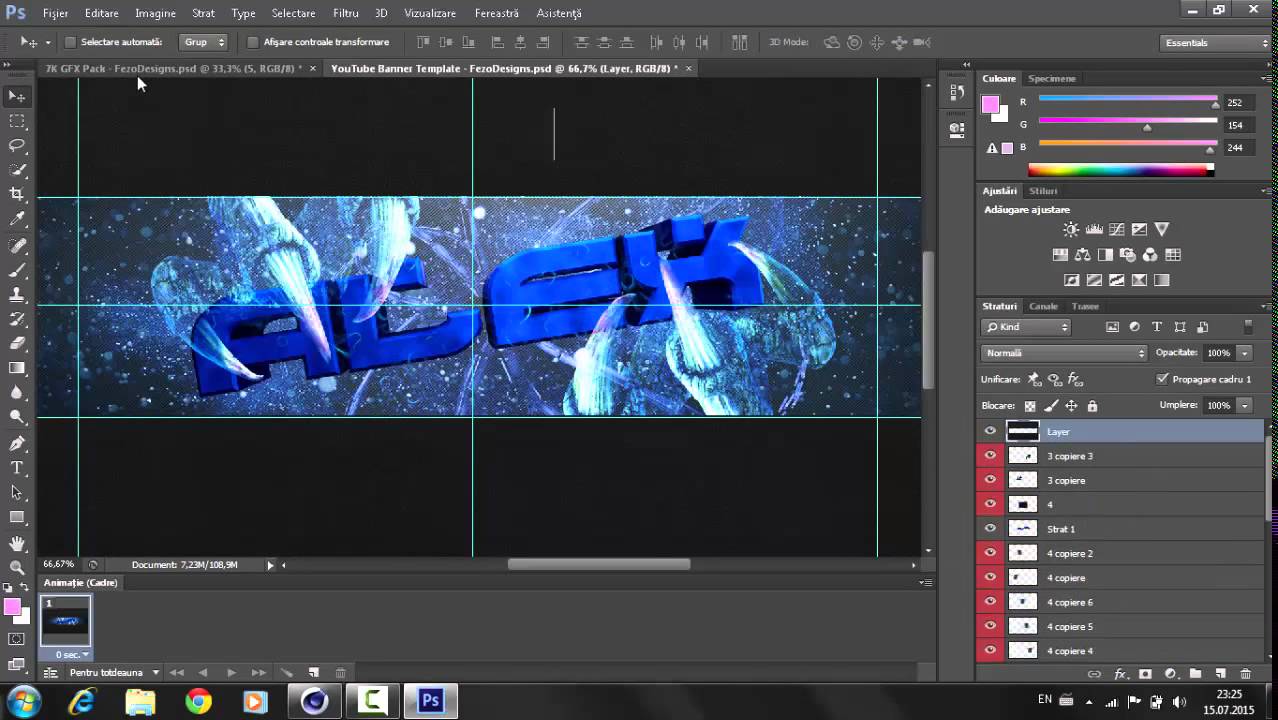
Task: Select the Gradient tool
Action: pos(17,368)
